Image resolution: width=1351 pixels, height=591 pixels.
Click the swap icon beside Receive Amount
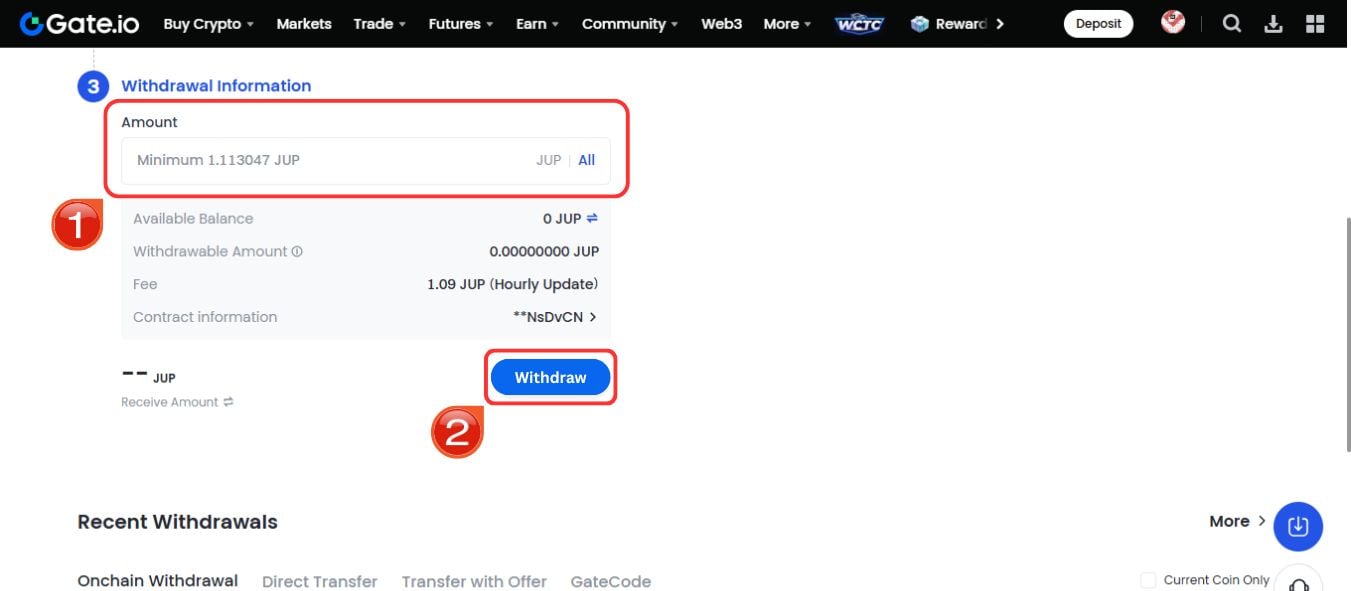[x=228, y=402]
